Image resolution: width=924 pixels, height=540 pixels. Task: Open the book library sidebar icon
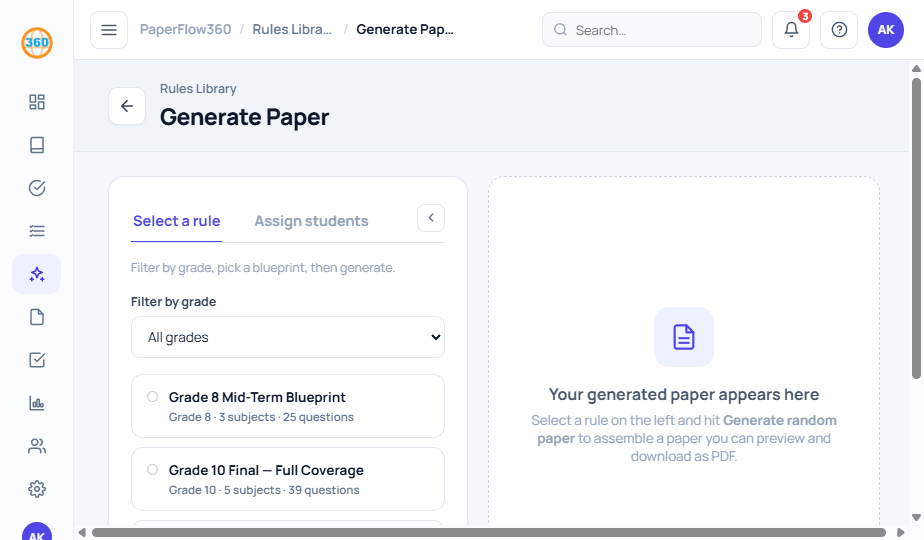click(37, 145)
